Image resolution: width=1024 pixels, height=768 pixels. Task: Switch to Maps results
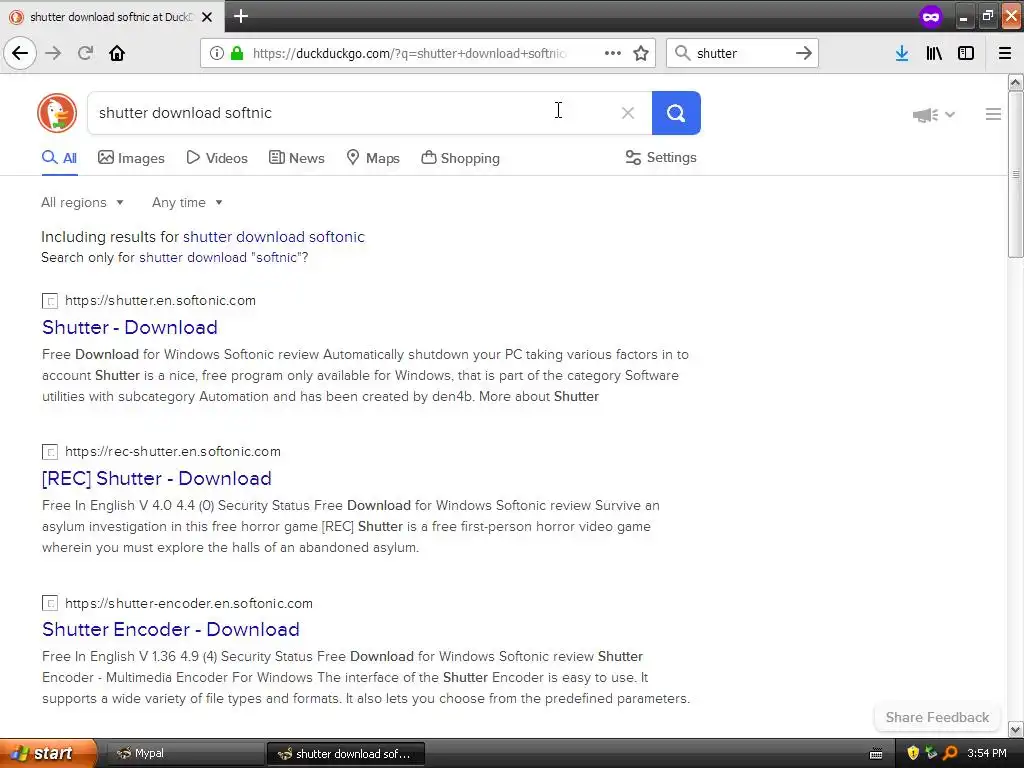(373, 158)
